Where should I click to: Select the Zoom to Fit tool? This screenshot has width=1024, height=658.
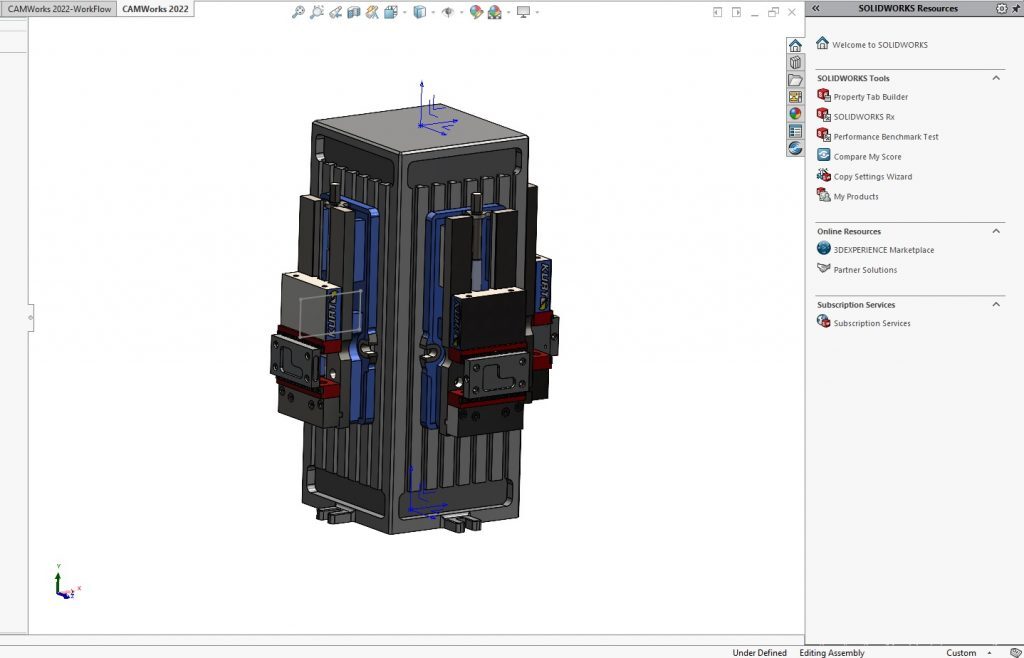(298, 13)
